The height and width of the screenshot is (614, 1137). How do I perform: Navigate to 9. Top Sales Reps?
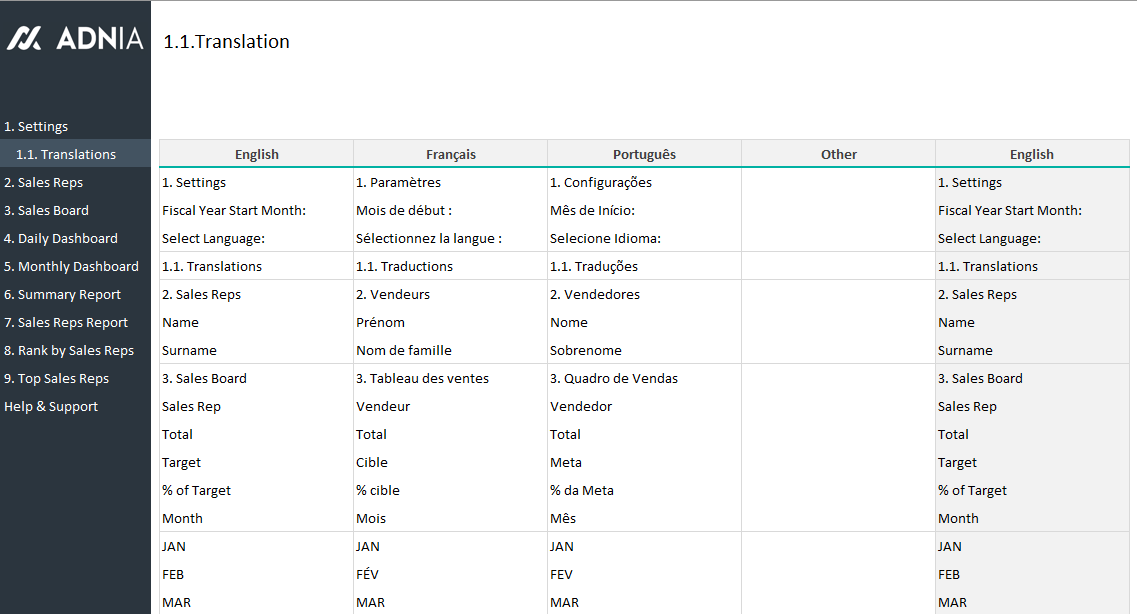point(56,379)
